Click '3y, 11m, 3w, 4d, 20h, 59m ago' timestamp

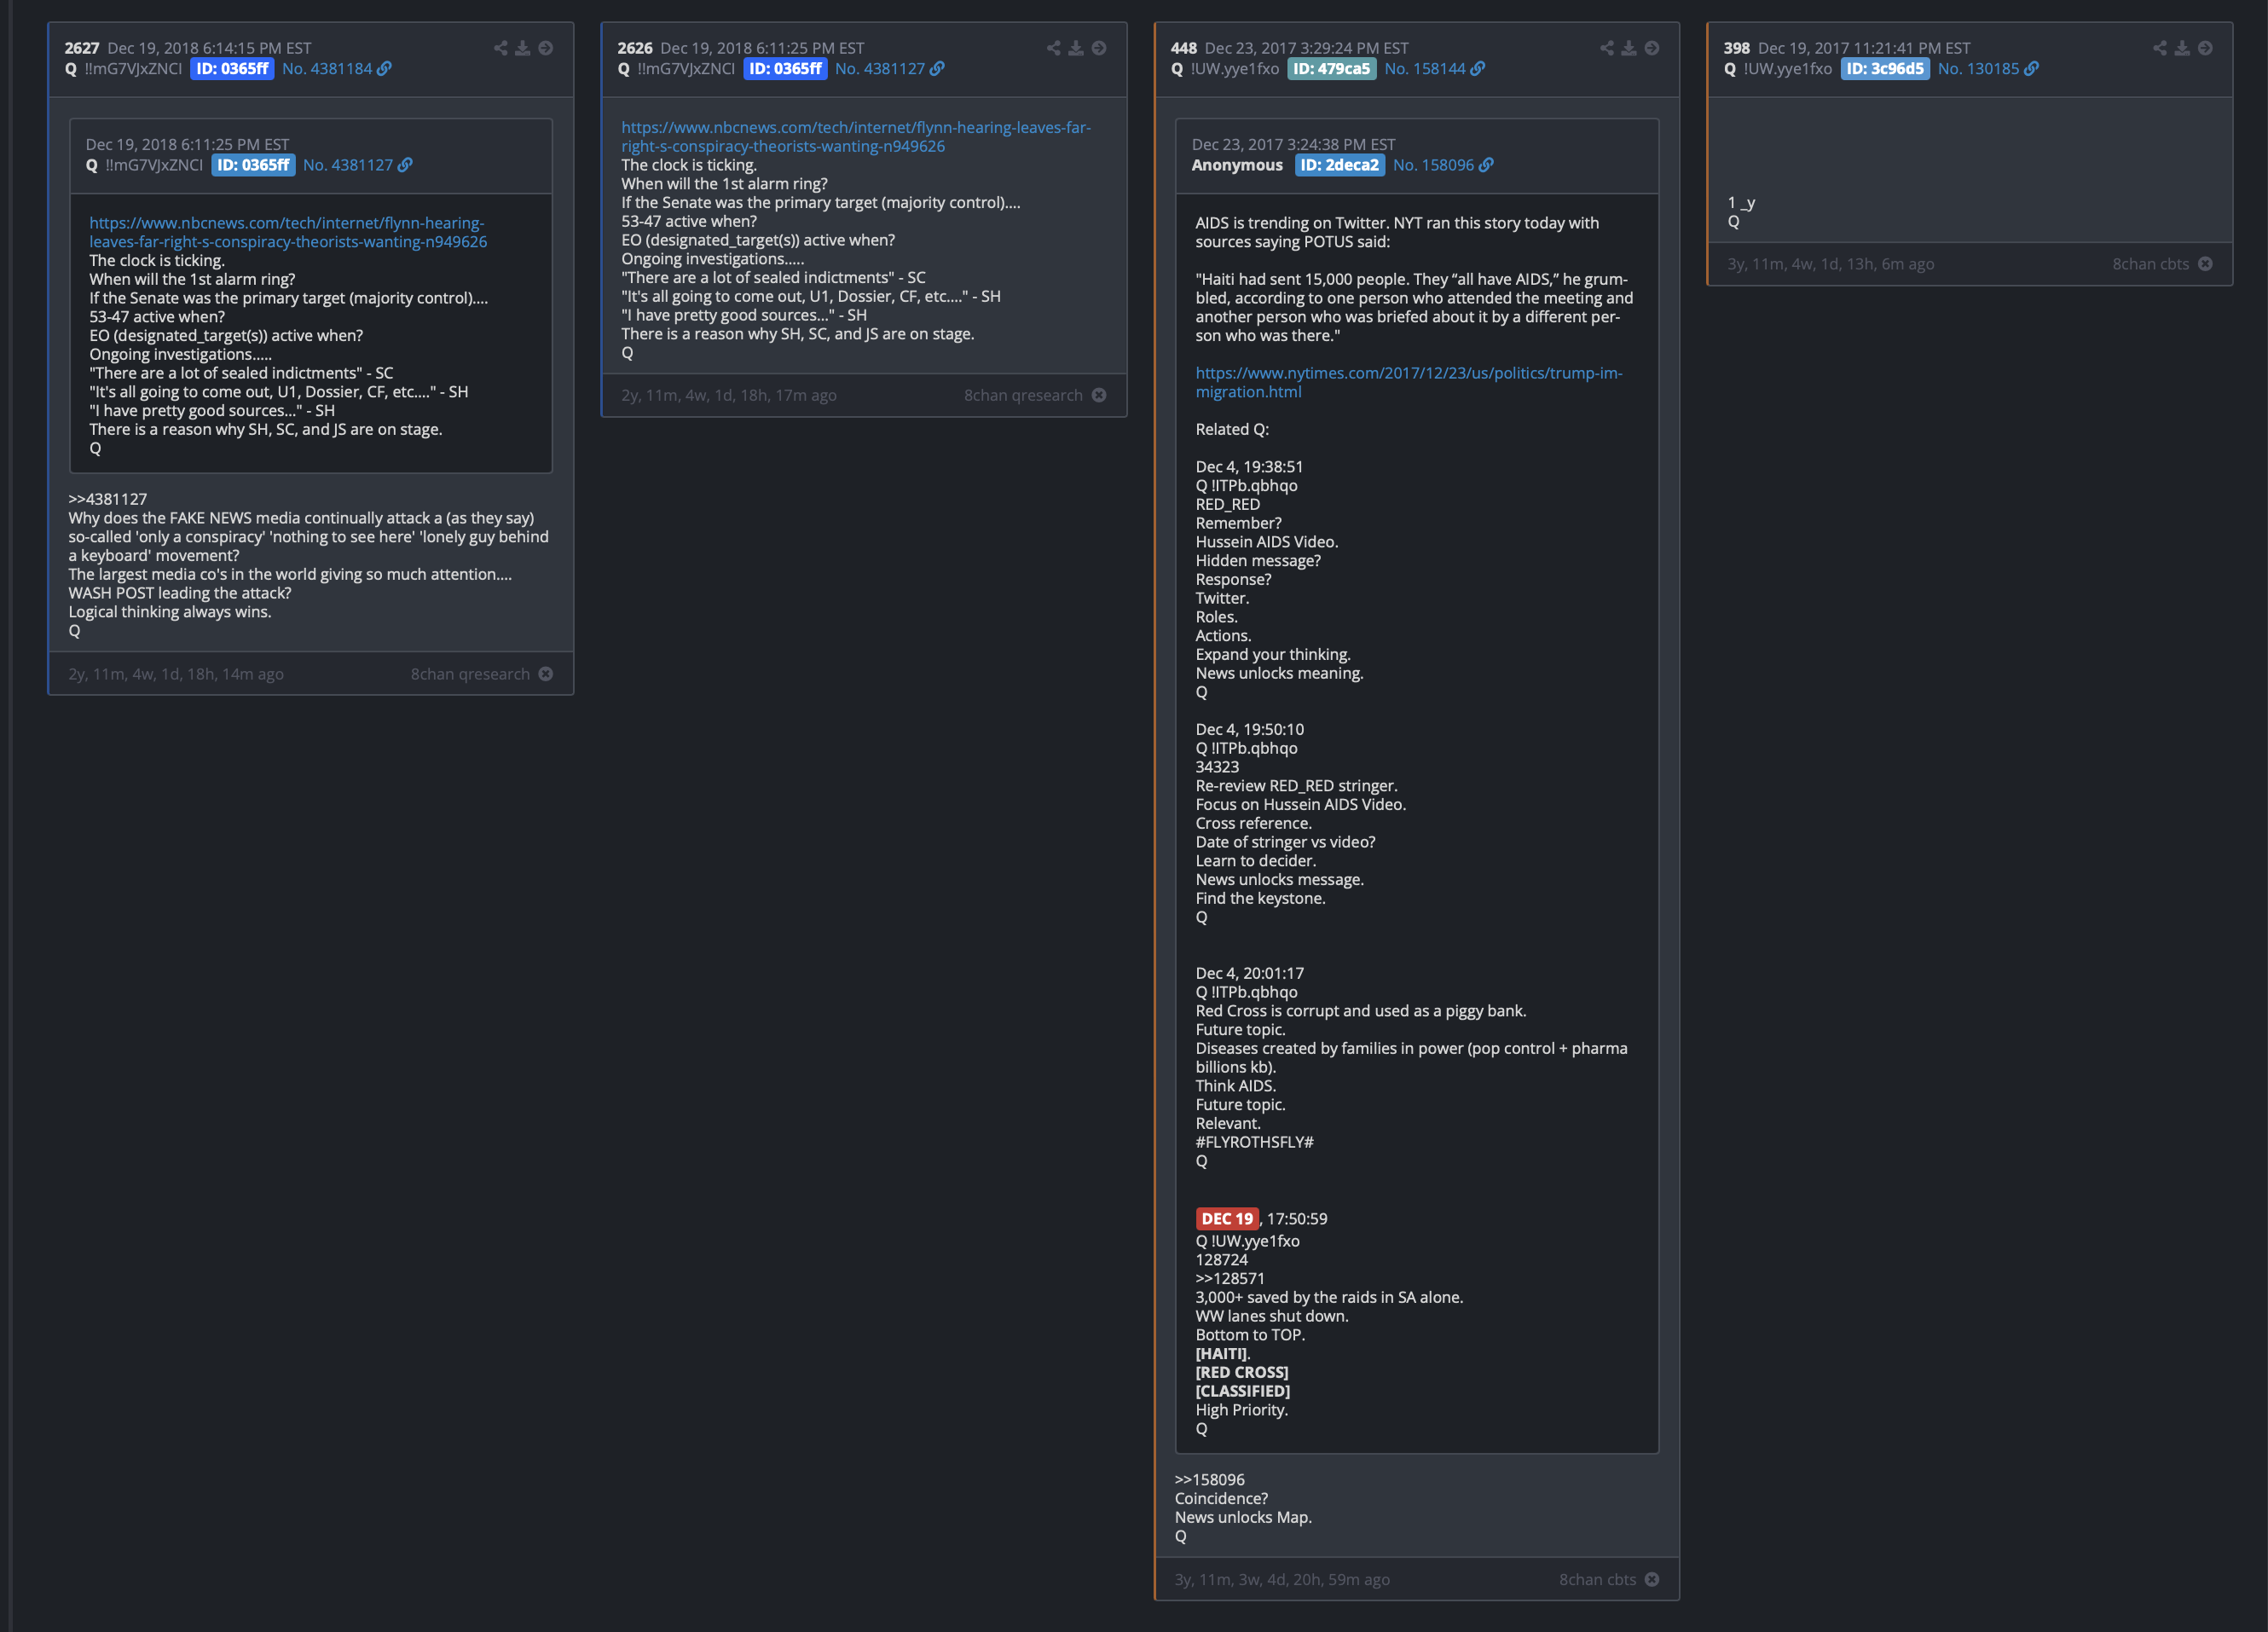tap(1282, 1579)
